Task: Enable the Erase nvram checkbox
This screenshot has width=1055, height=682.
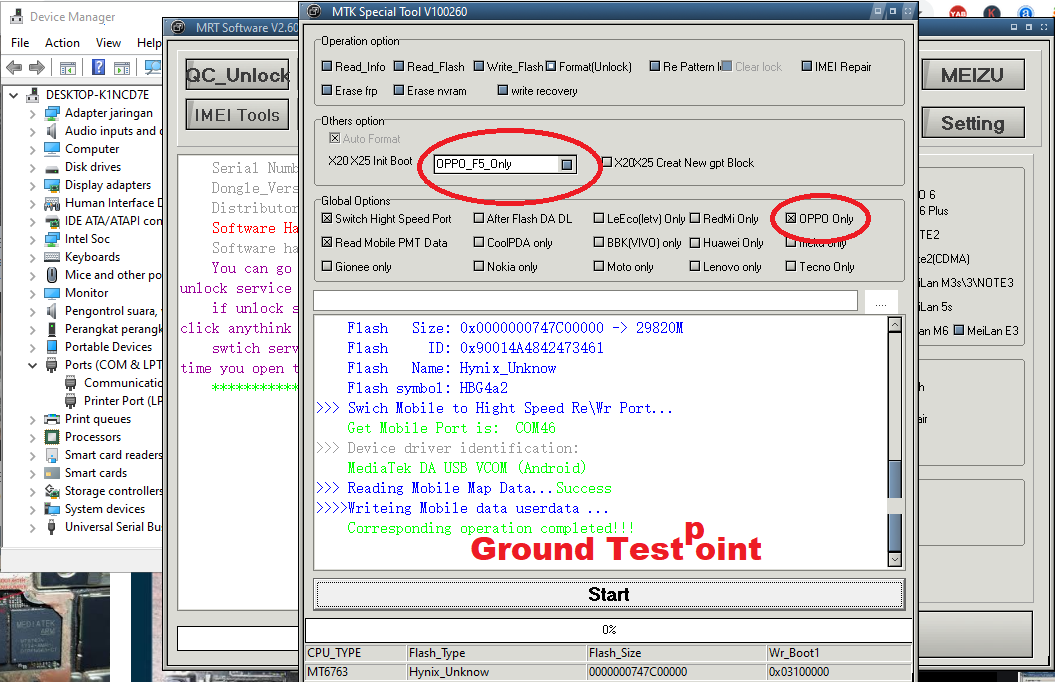Action: (x=399, y=90)
